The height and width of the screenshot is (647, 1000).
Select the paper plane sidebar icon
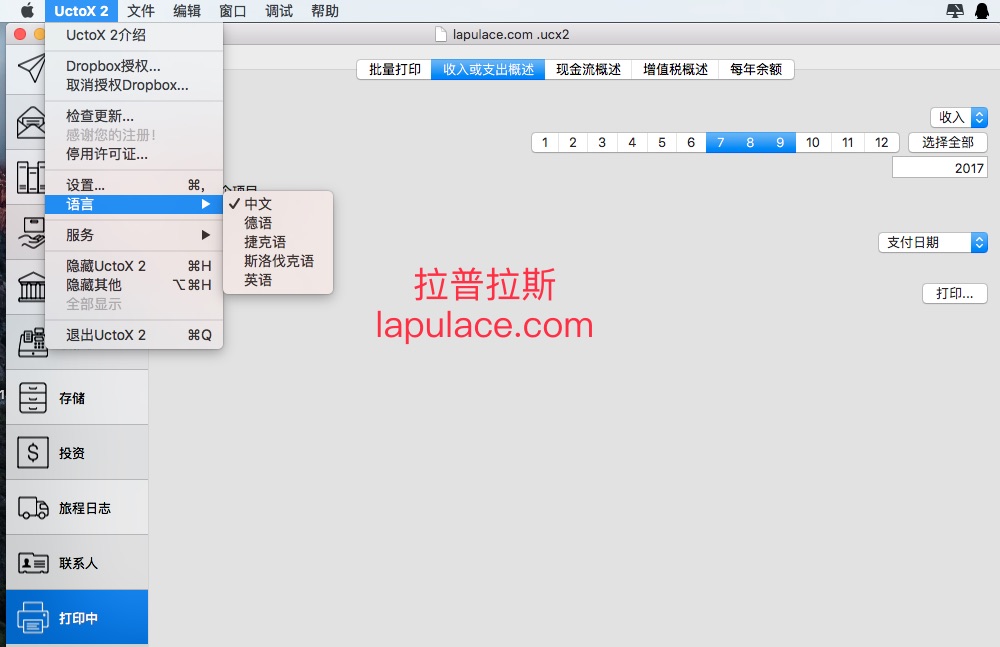(31, 68)
